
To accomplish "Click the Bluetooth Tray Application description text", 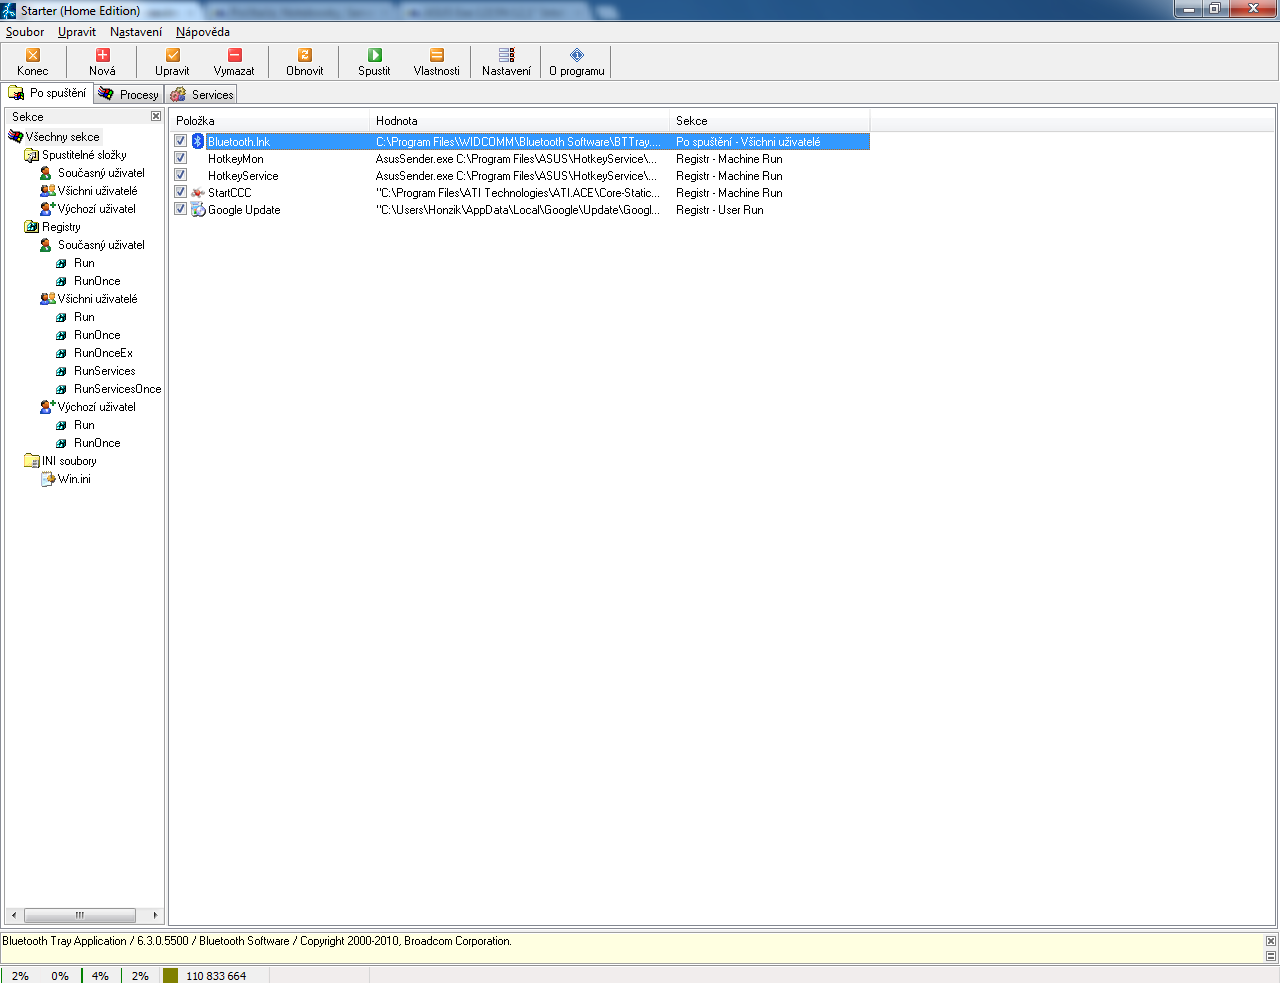I will pyautogui.click(x=257, y=941).
